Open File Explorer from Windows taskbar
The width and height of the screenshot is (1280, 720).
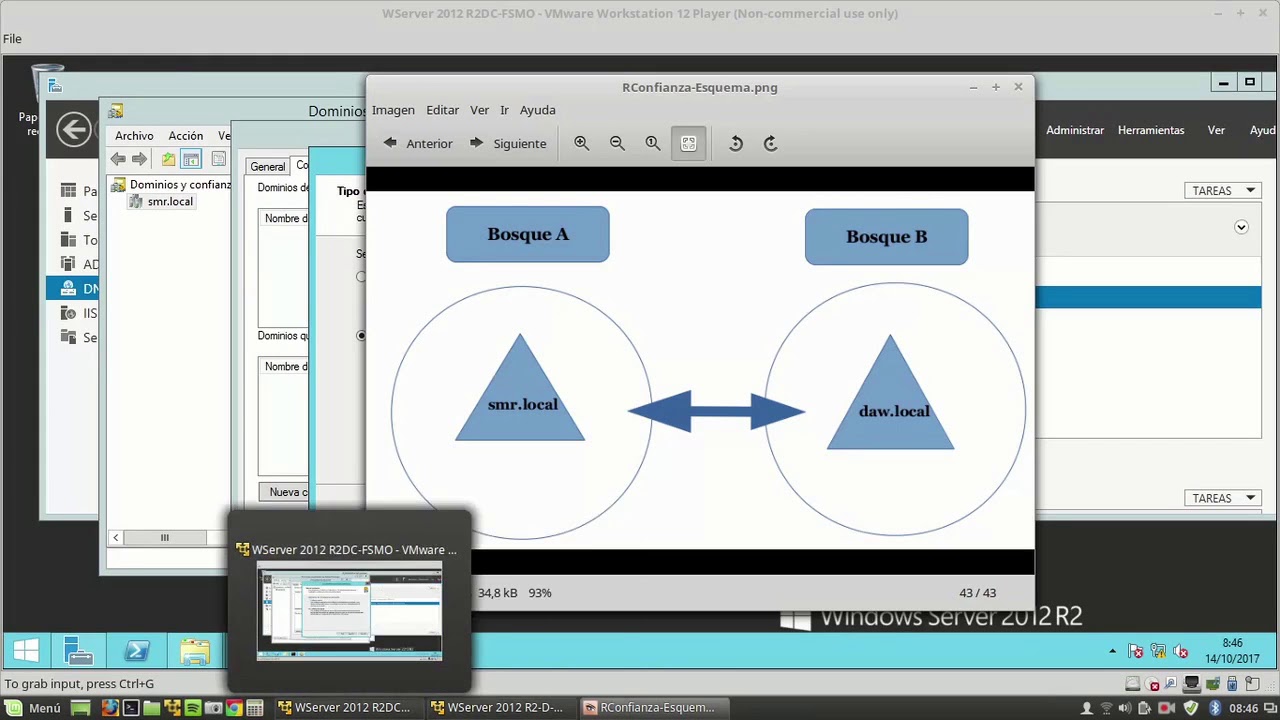(x=195, y=652)
